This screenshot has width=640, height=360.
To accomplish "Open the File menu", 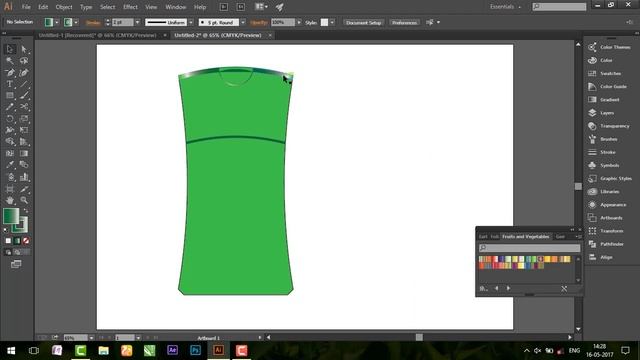I will 26,7.
